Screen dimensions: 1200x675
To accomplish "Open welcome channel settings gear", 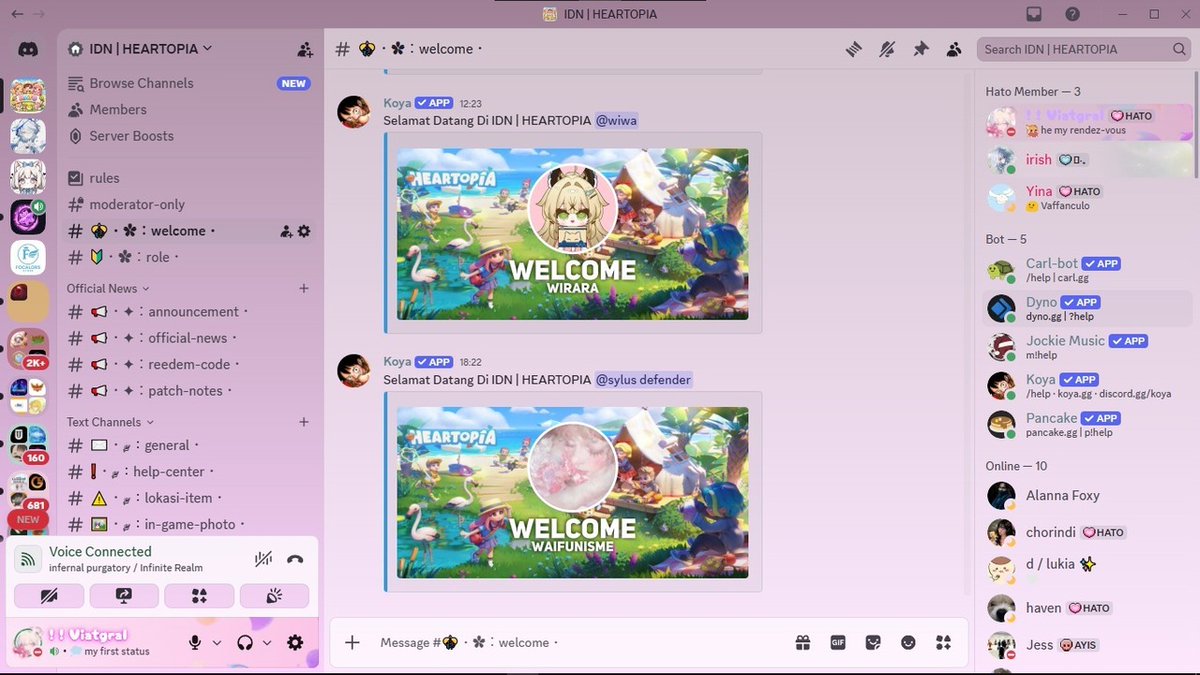I will point(304,231).
